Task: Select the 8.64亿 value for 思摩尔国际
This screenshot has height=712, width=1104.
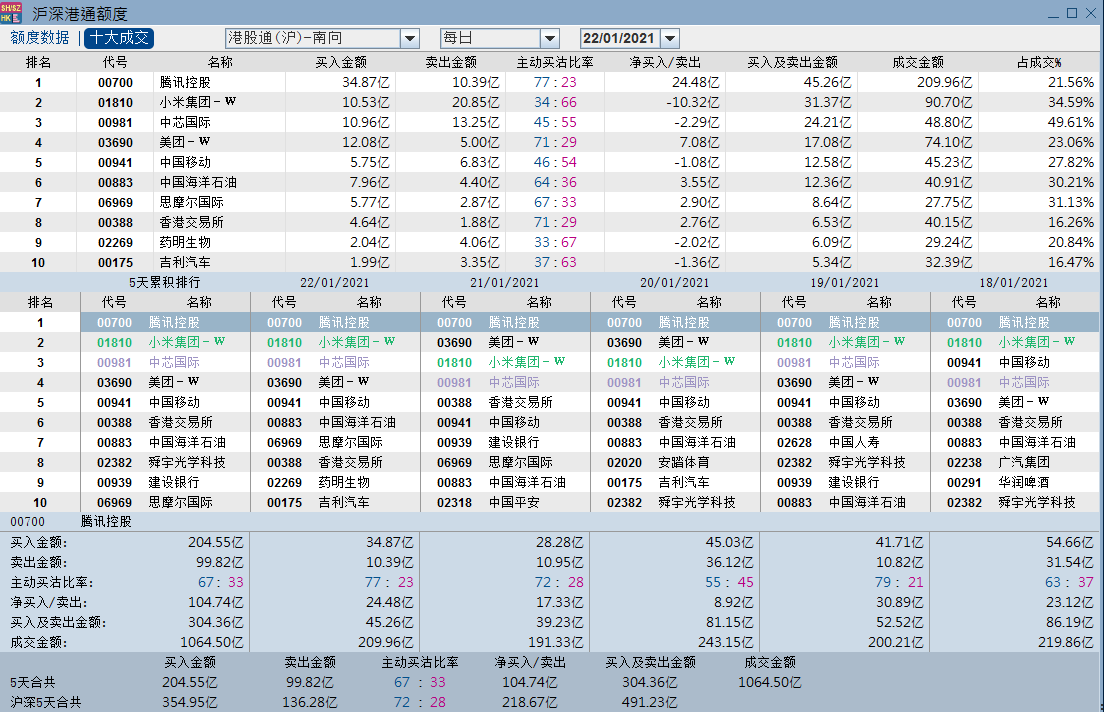Action: tap(832, 202)
